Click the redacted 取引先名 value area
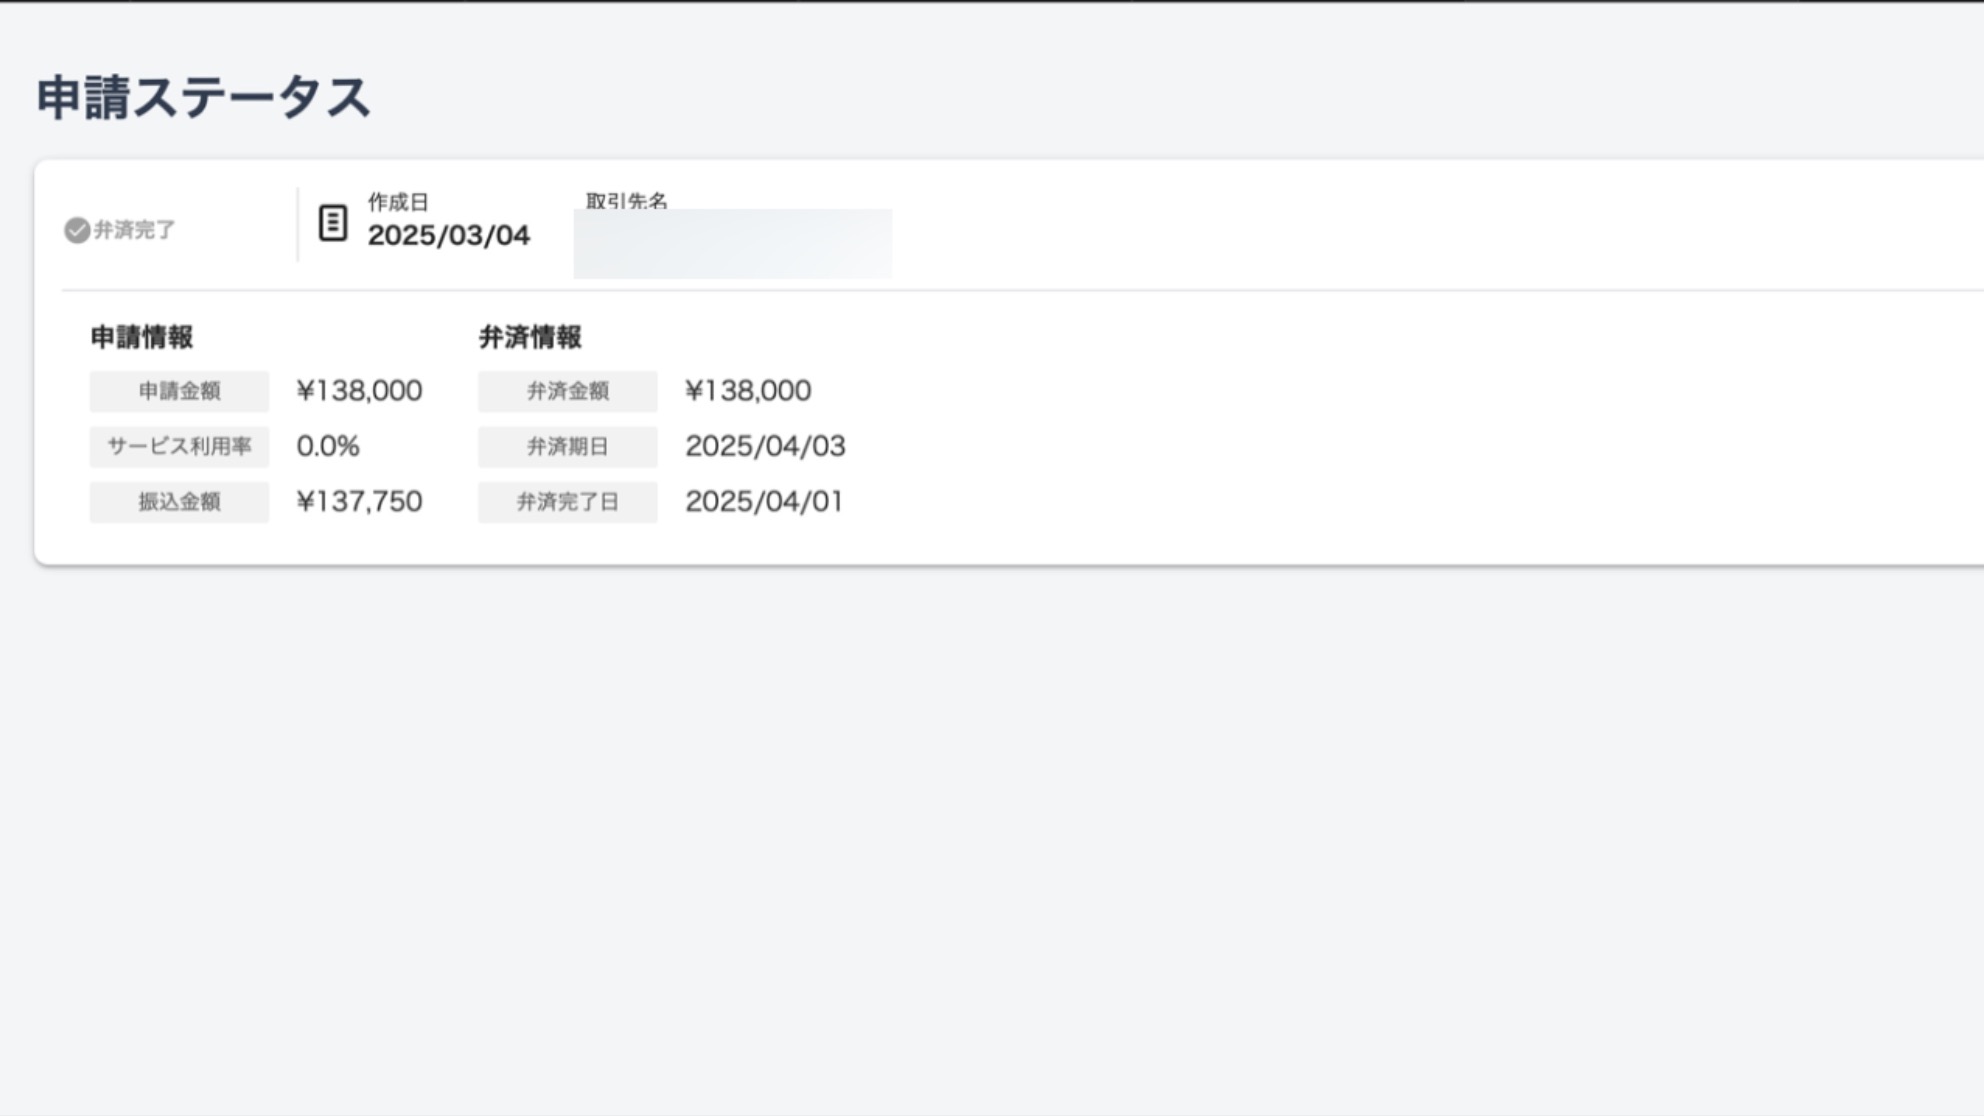Screen dimensions: 1984x1116 tap(733, 243)
